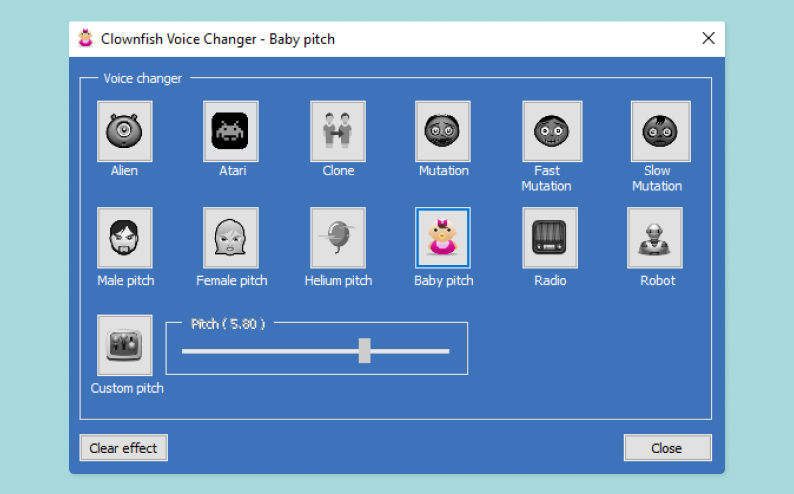The width and height of the screenshot is (794, 494).
Task: Switch to the Robot voice effect icon
Action: click(655, 238)
